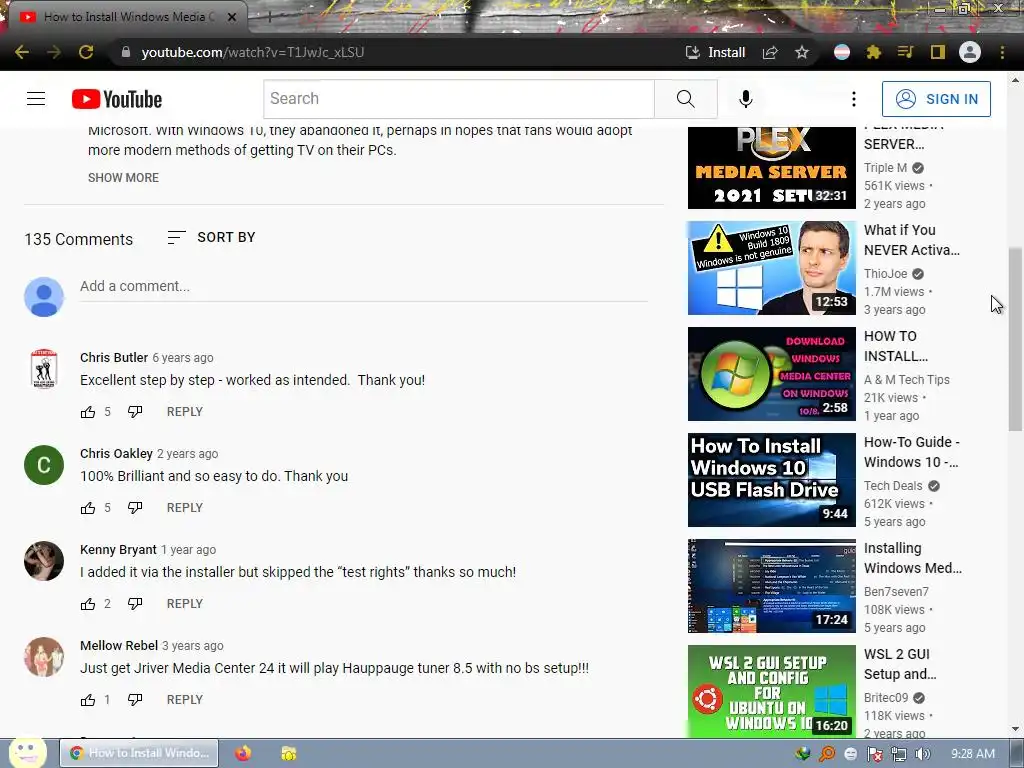This screenshot has height=768, width=1024.
Task: Open the Extensions puzzle icon
Action: [x=874, y=52]
